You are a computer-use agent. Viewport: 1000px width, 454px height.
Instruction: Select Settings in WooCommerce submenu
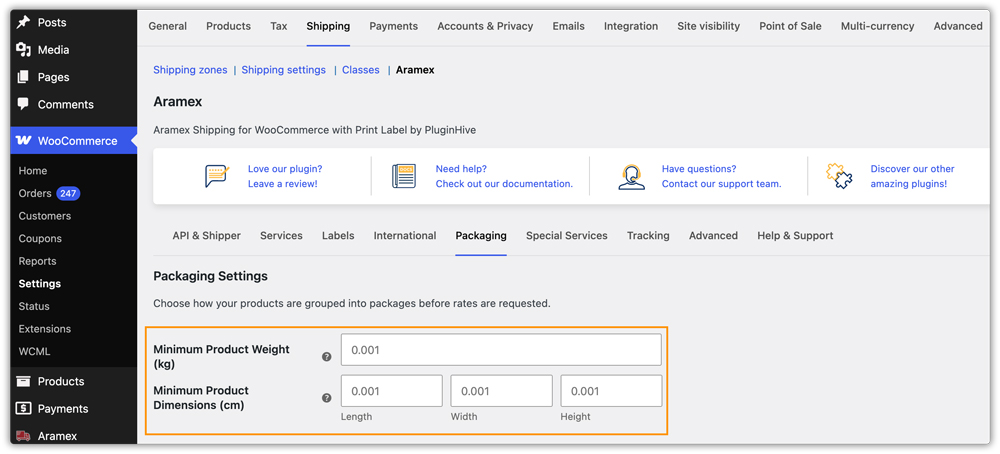(40, 284)
